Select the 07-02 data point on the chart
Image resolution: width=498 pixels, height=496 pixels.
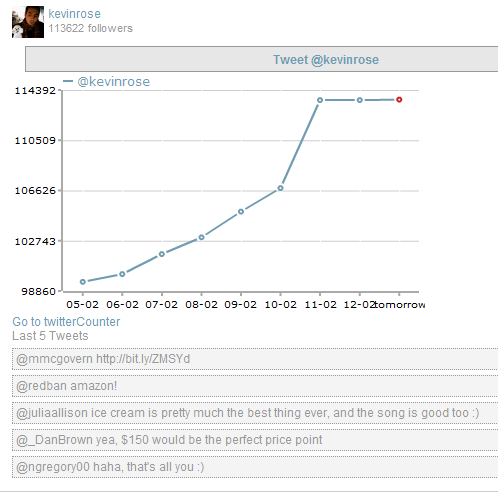(162, 254)
